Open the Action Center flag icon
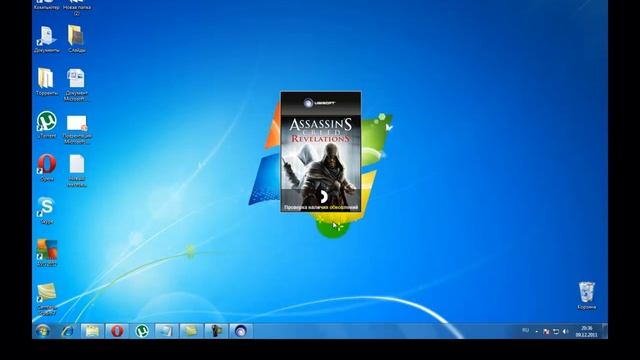Viewport: 640px width, 360px height. 546,331
